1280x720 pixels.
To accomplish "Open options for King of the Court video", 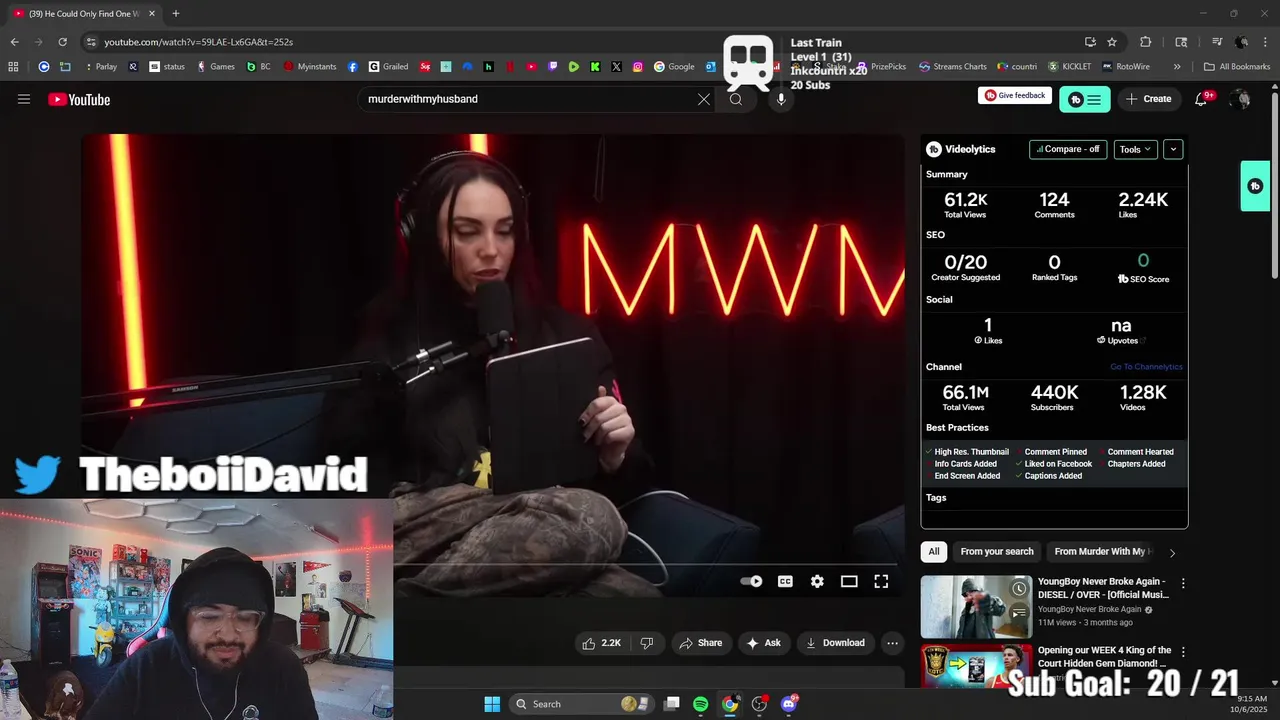I will pos(1183,652).
